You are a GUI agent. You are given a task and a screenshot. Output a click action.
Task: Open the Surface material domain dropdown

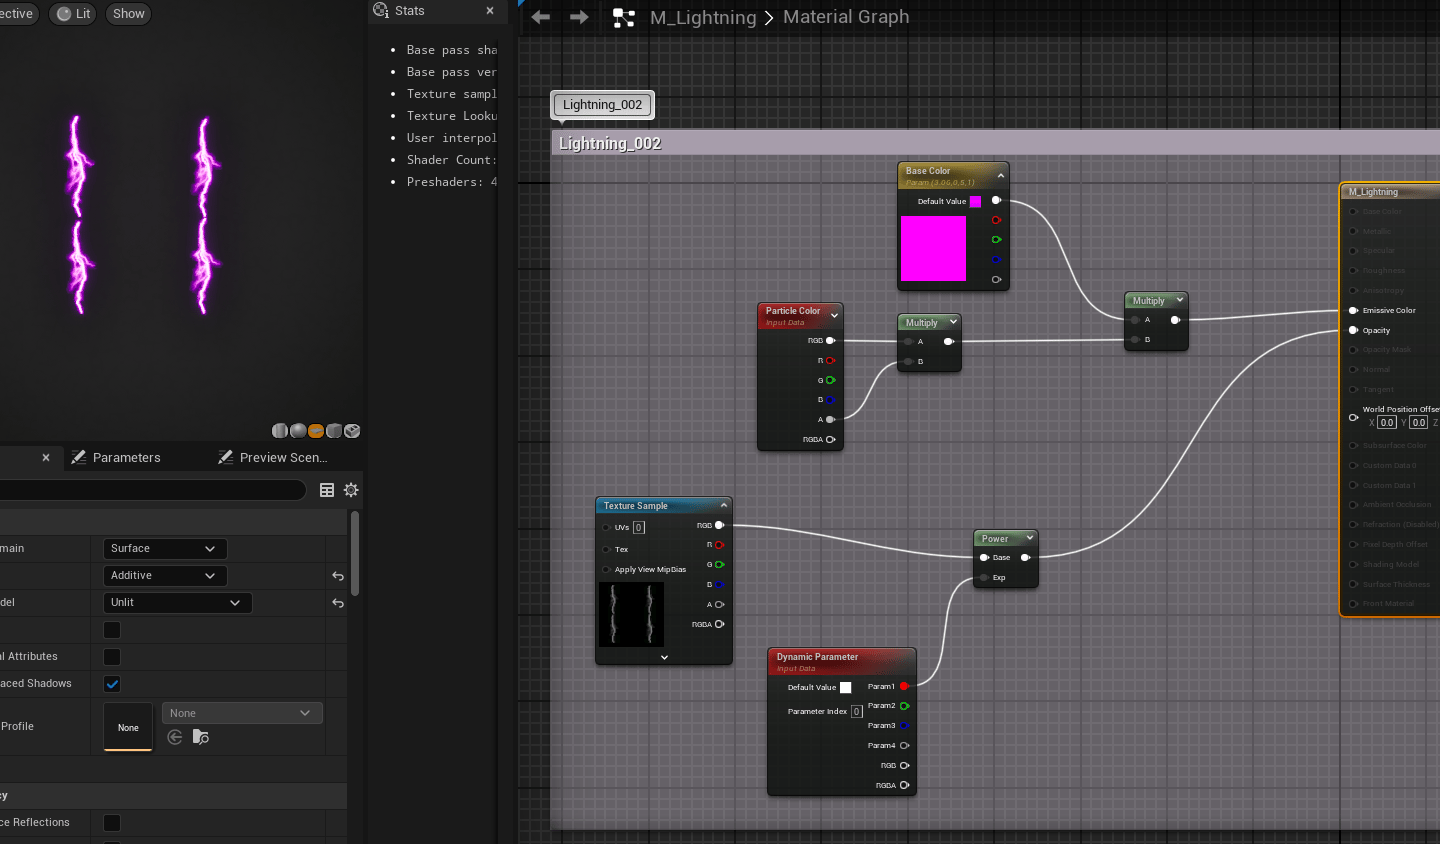164,549
